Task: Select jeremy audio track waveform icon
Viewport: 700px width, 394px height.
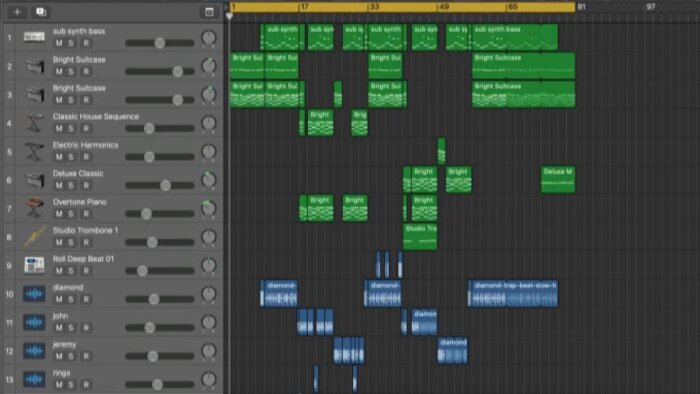Action: pyautogui.click(x=34, y=351)
